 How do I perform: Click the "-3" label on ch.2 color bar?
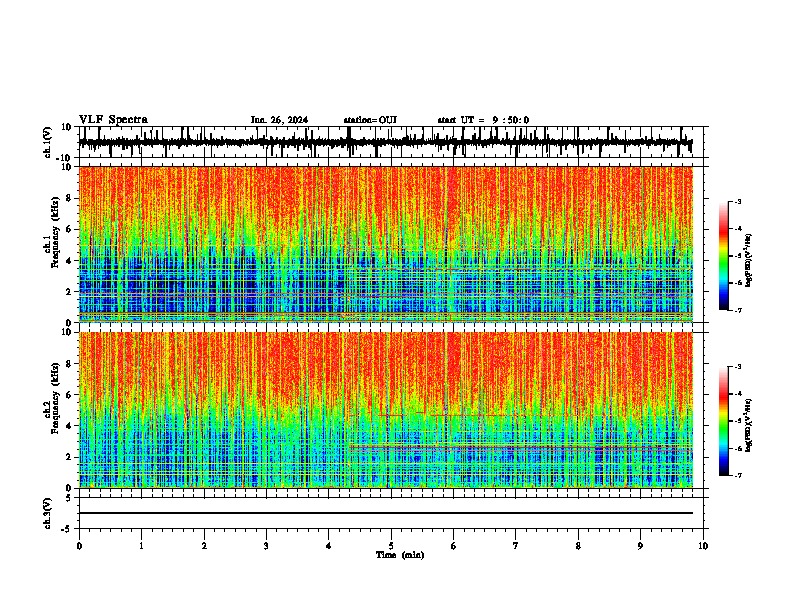[x=737, y=367]
